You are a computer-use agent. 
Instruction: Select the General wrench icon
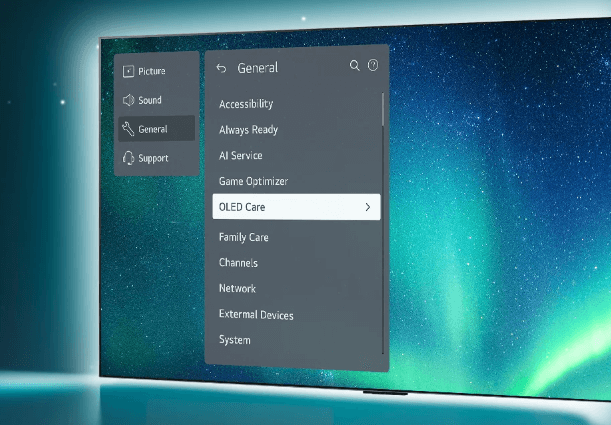[x=128, y=129]
